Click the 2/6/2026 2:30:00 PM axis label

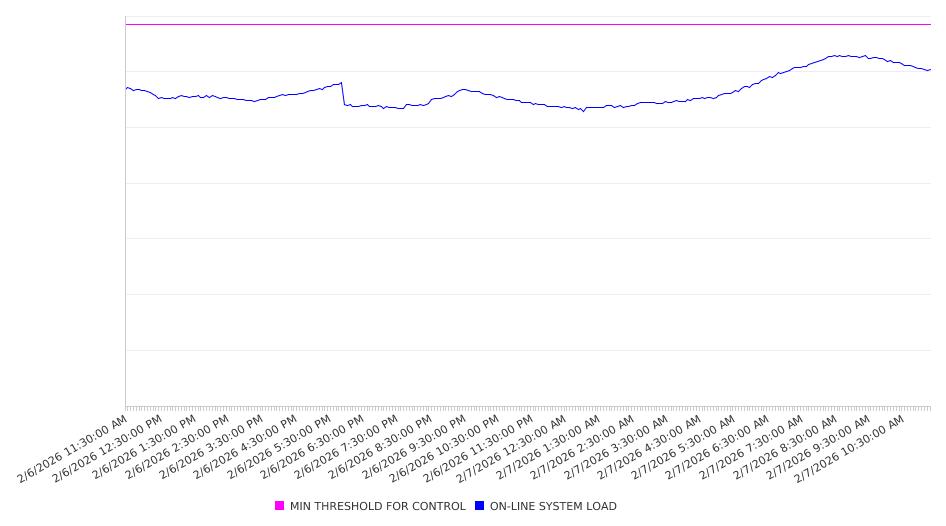coord(175,447)
